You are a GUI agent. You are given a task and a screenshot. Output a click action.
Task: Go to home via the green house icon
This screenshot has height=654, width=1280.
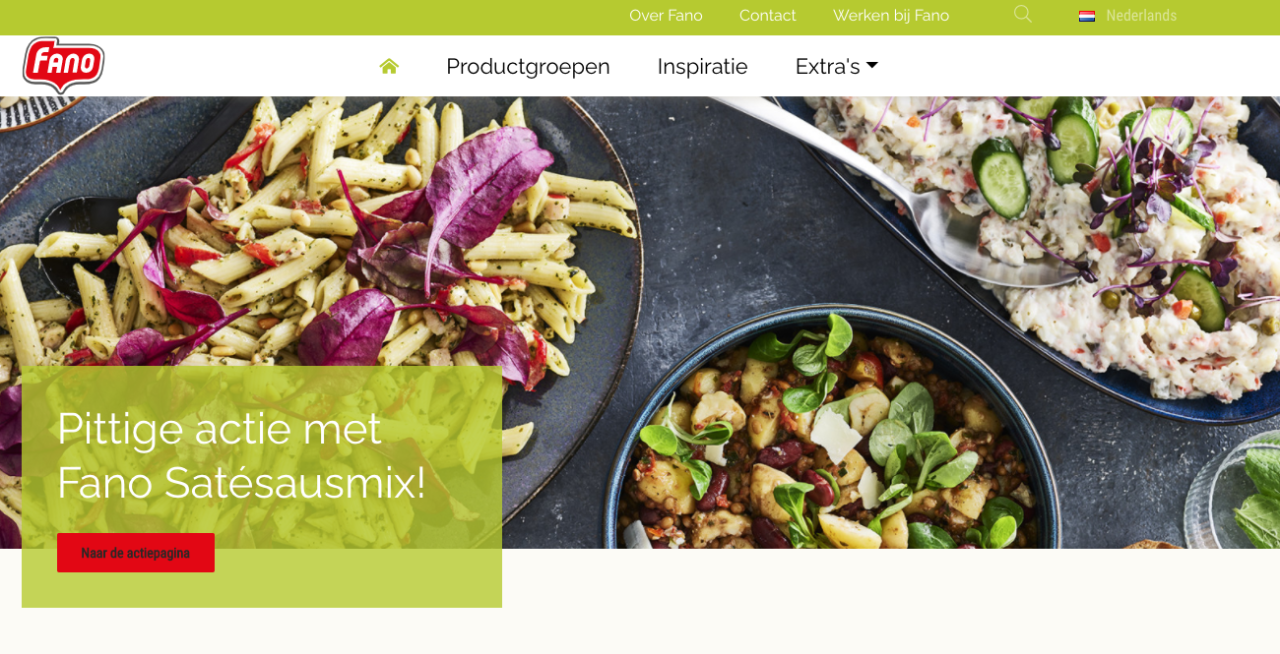(x=389, y=66)
